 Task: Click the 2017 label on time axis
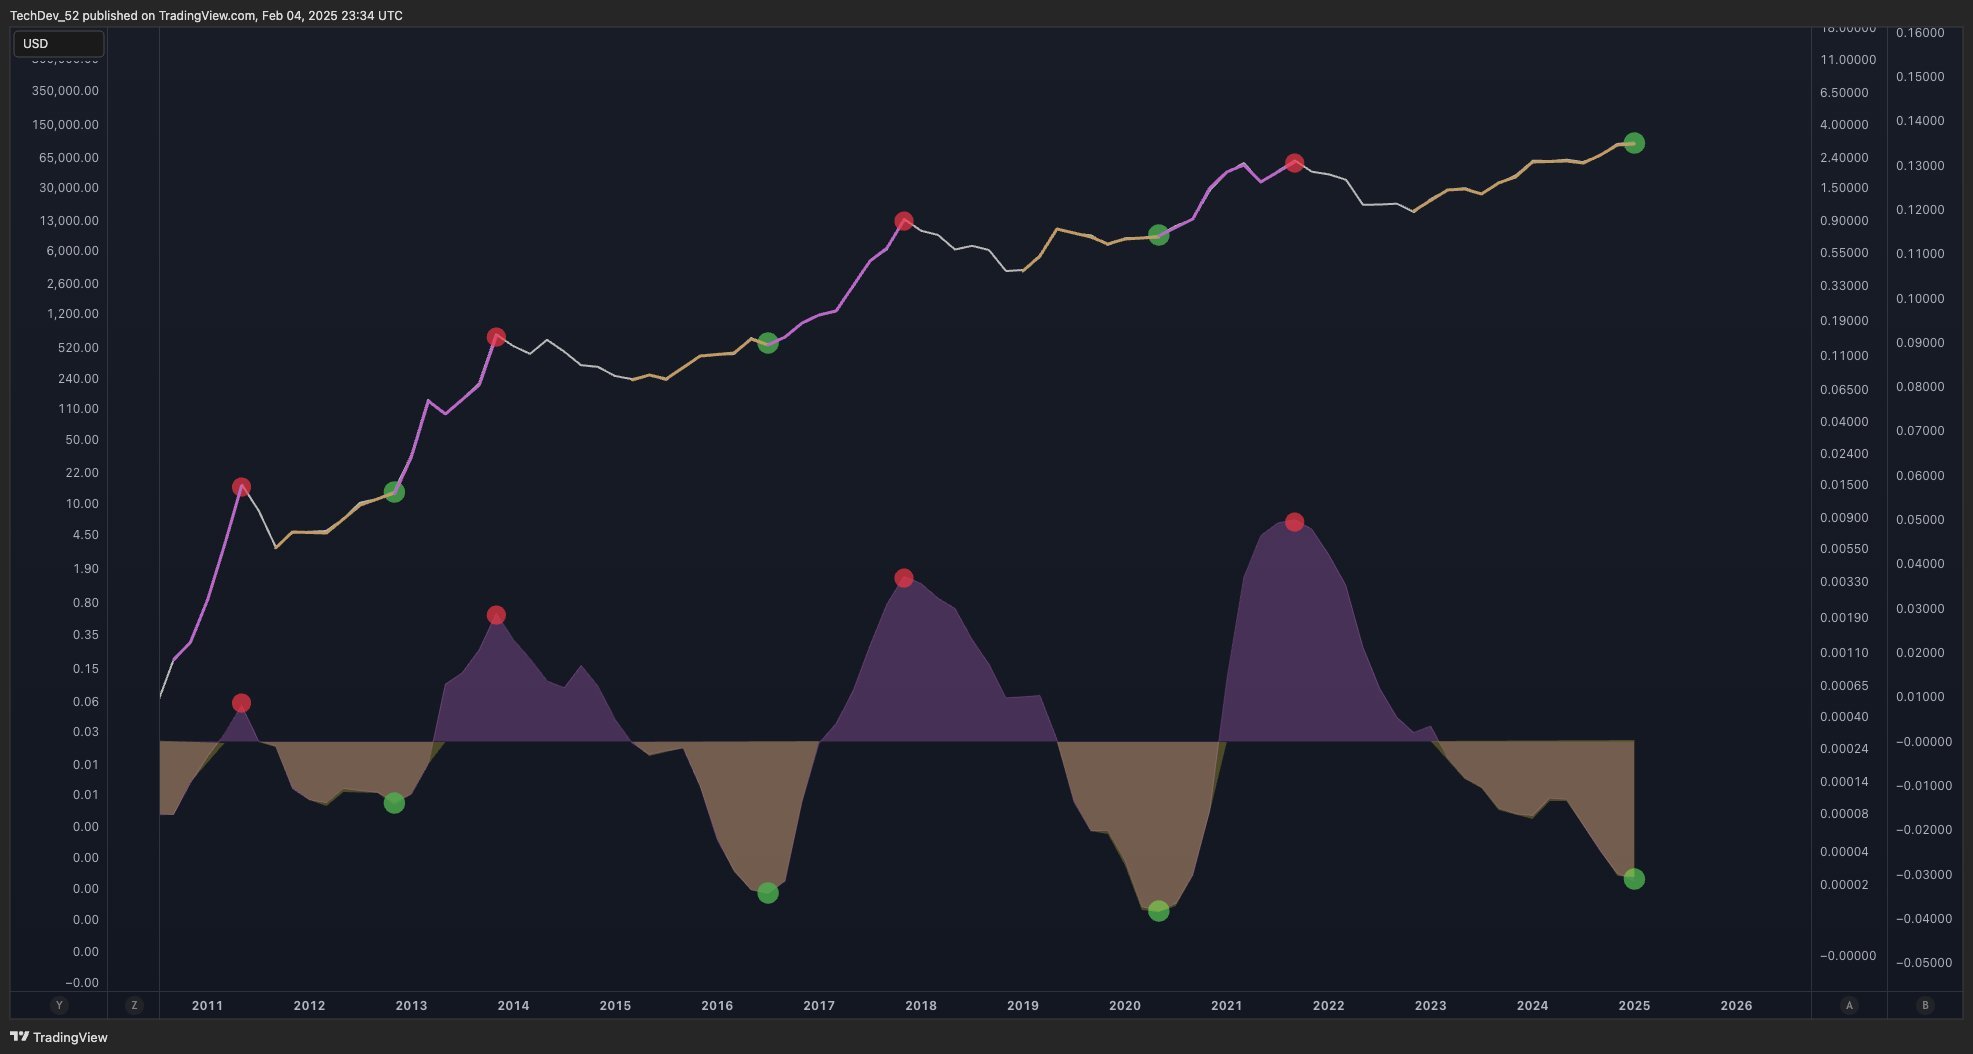[819, 1006]
